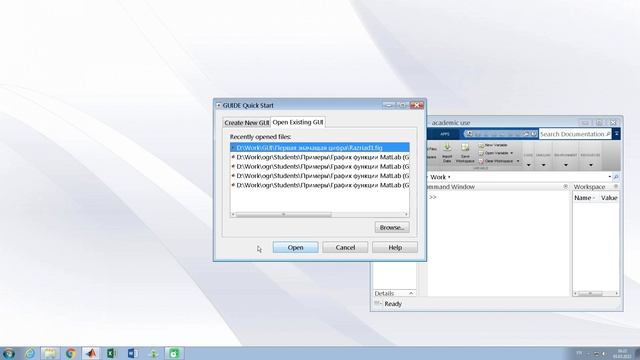
Task: Click the recent files list horizontal scrollbar
Action: 284,214
